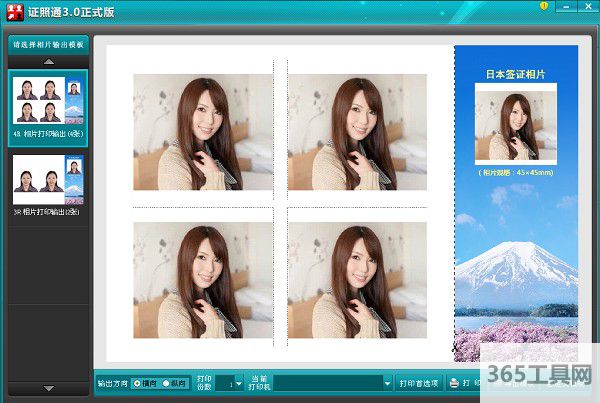This screenshot has width=600, height=403.
Task: Open the 打印份数 copies dropdown
Action: coord(238,383)
